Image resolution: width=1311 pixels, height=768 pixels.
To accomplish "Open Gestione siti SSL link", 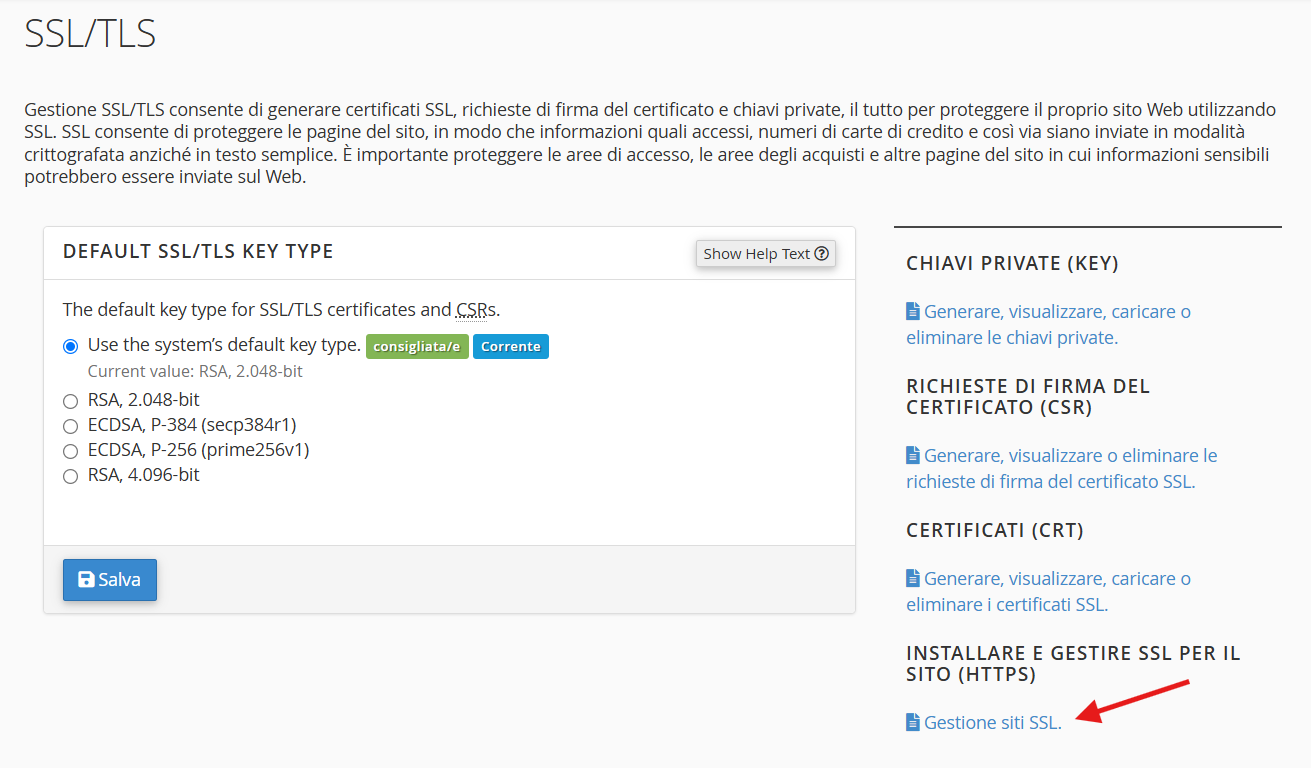I will point(992,722).
